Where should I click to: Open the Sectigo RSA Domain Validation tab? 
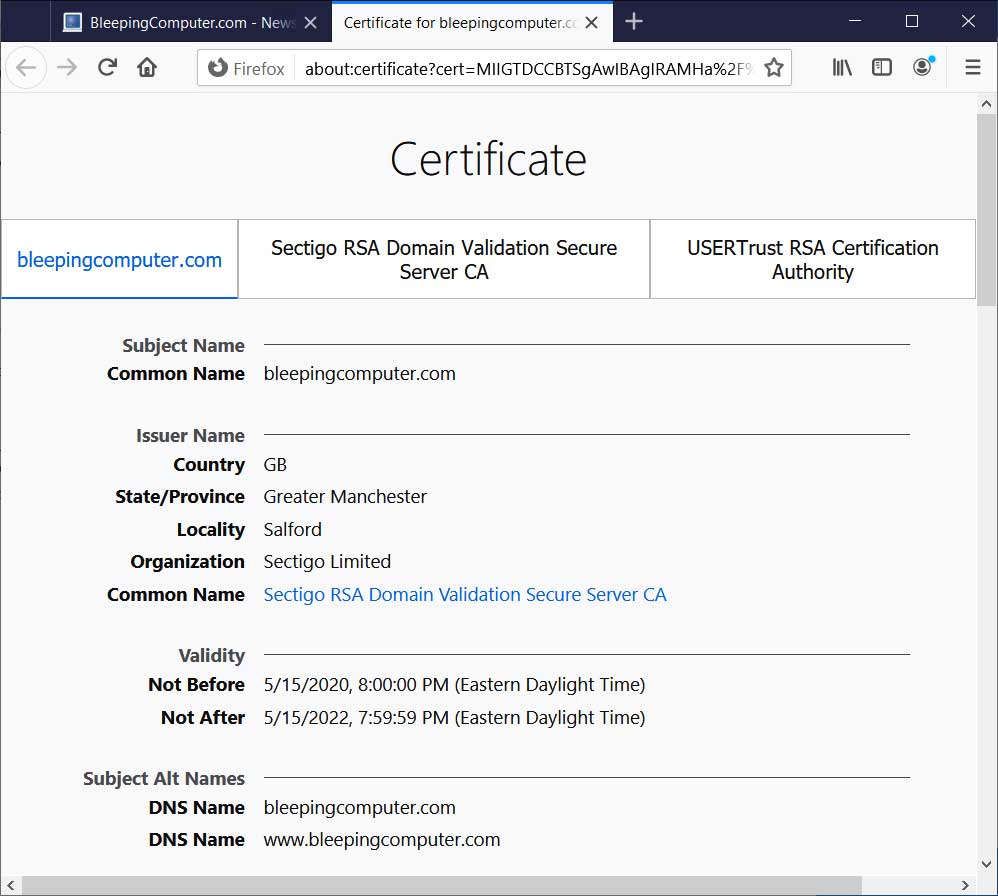click(x=444, y=260)
